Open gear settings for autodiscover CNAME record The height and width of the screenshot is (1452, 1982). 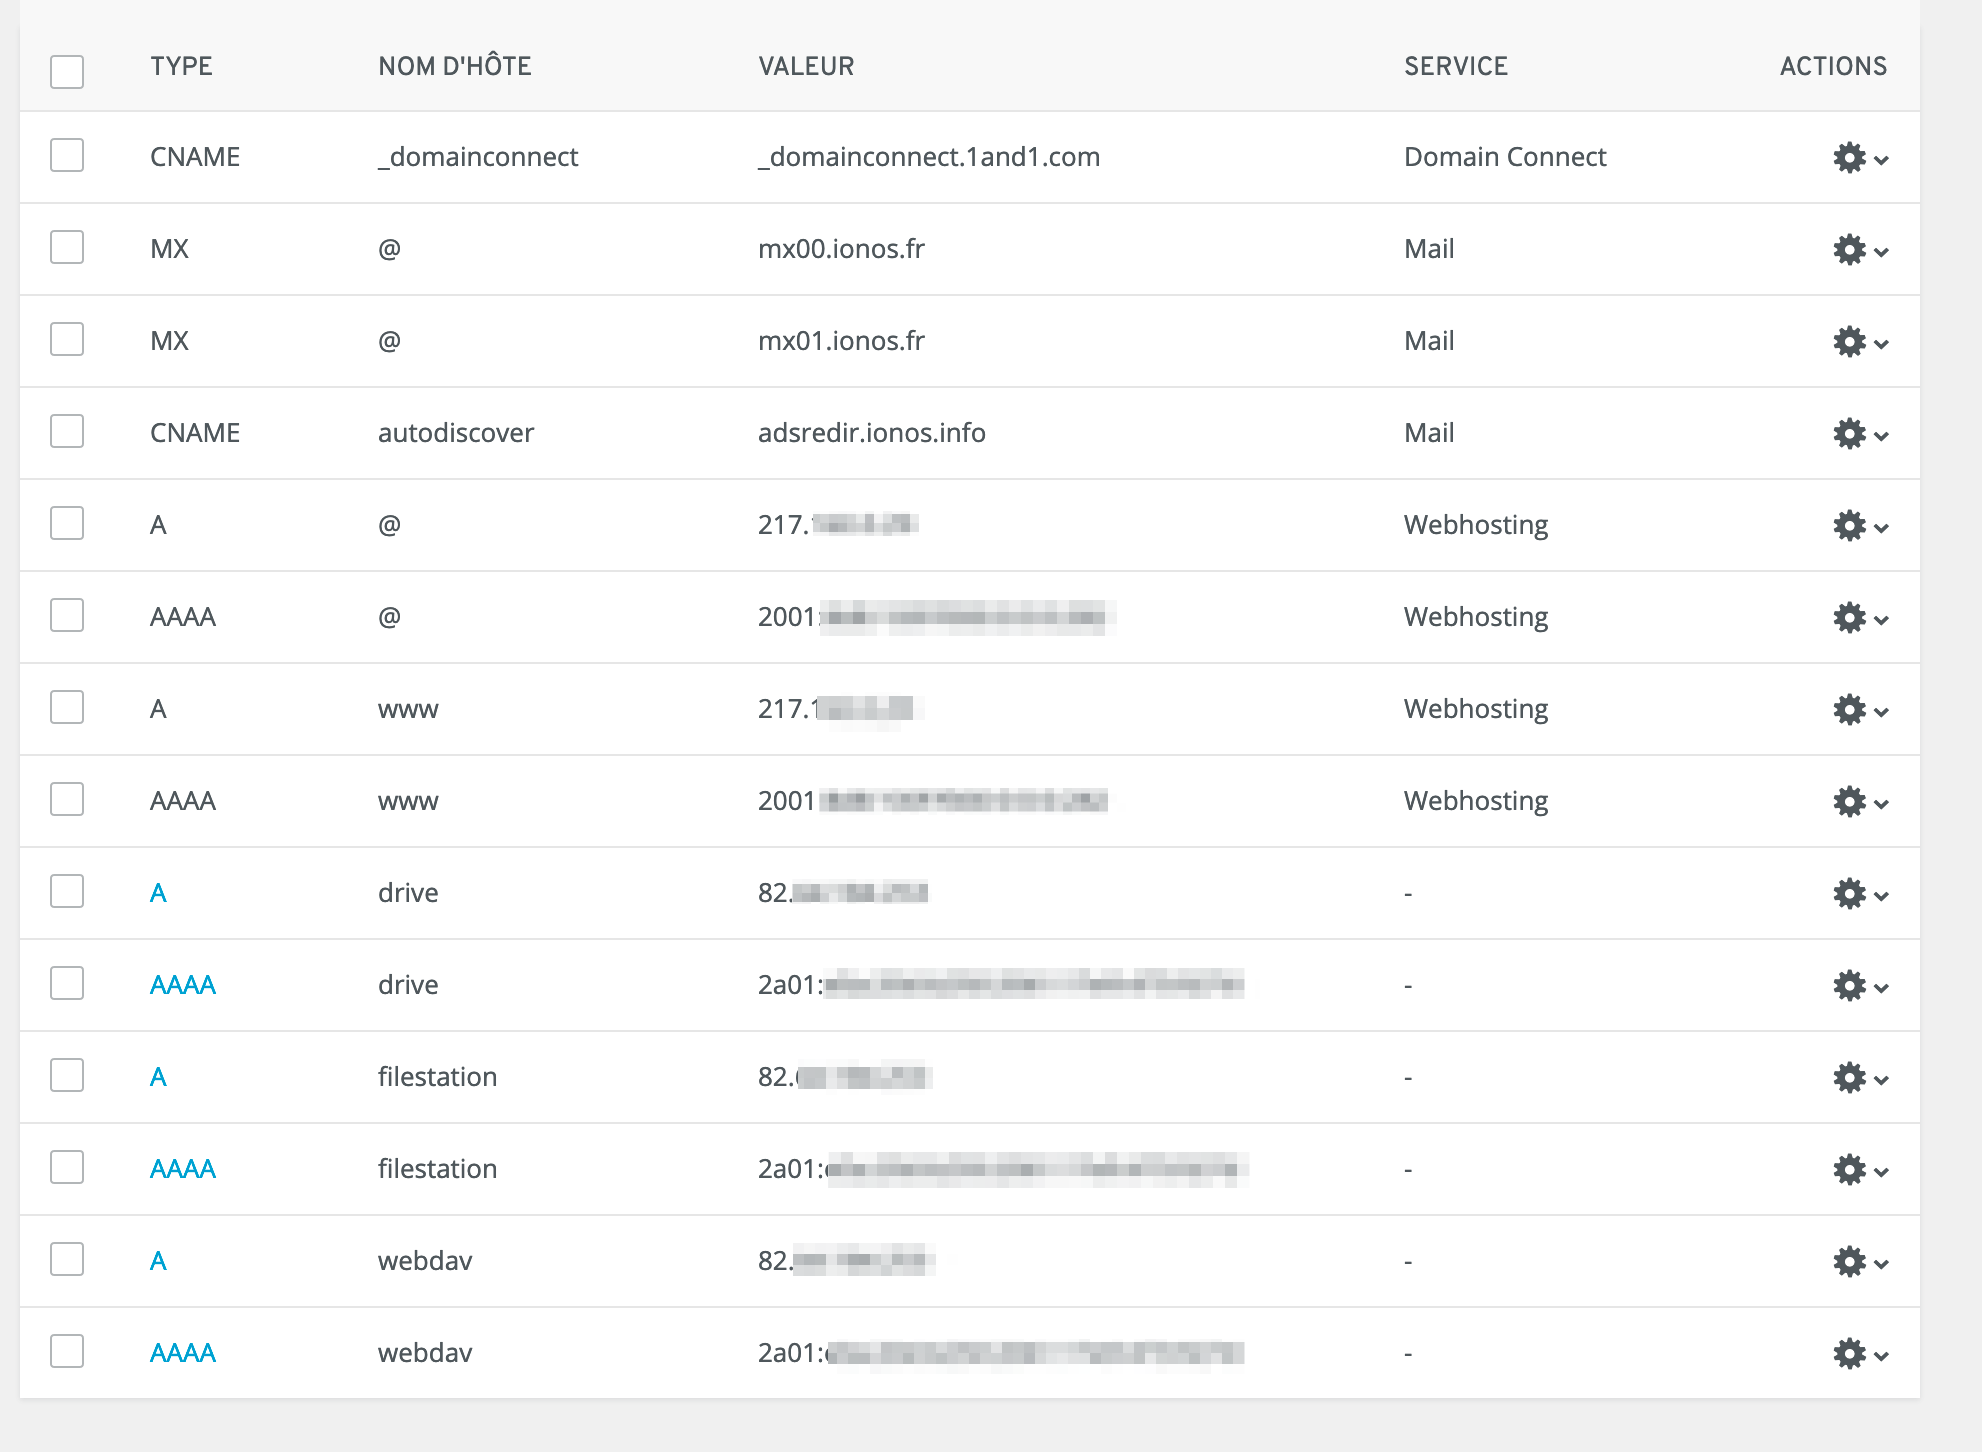tap(1850, 434)
